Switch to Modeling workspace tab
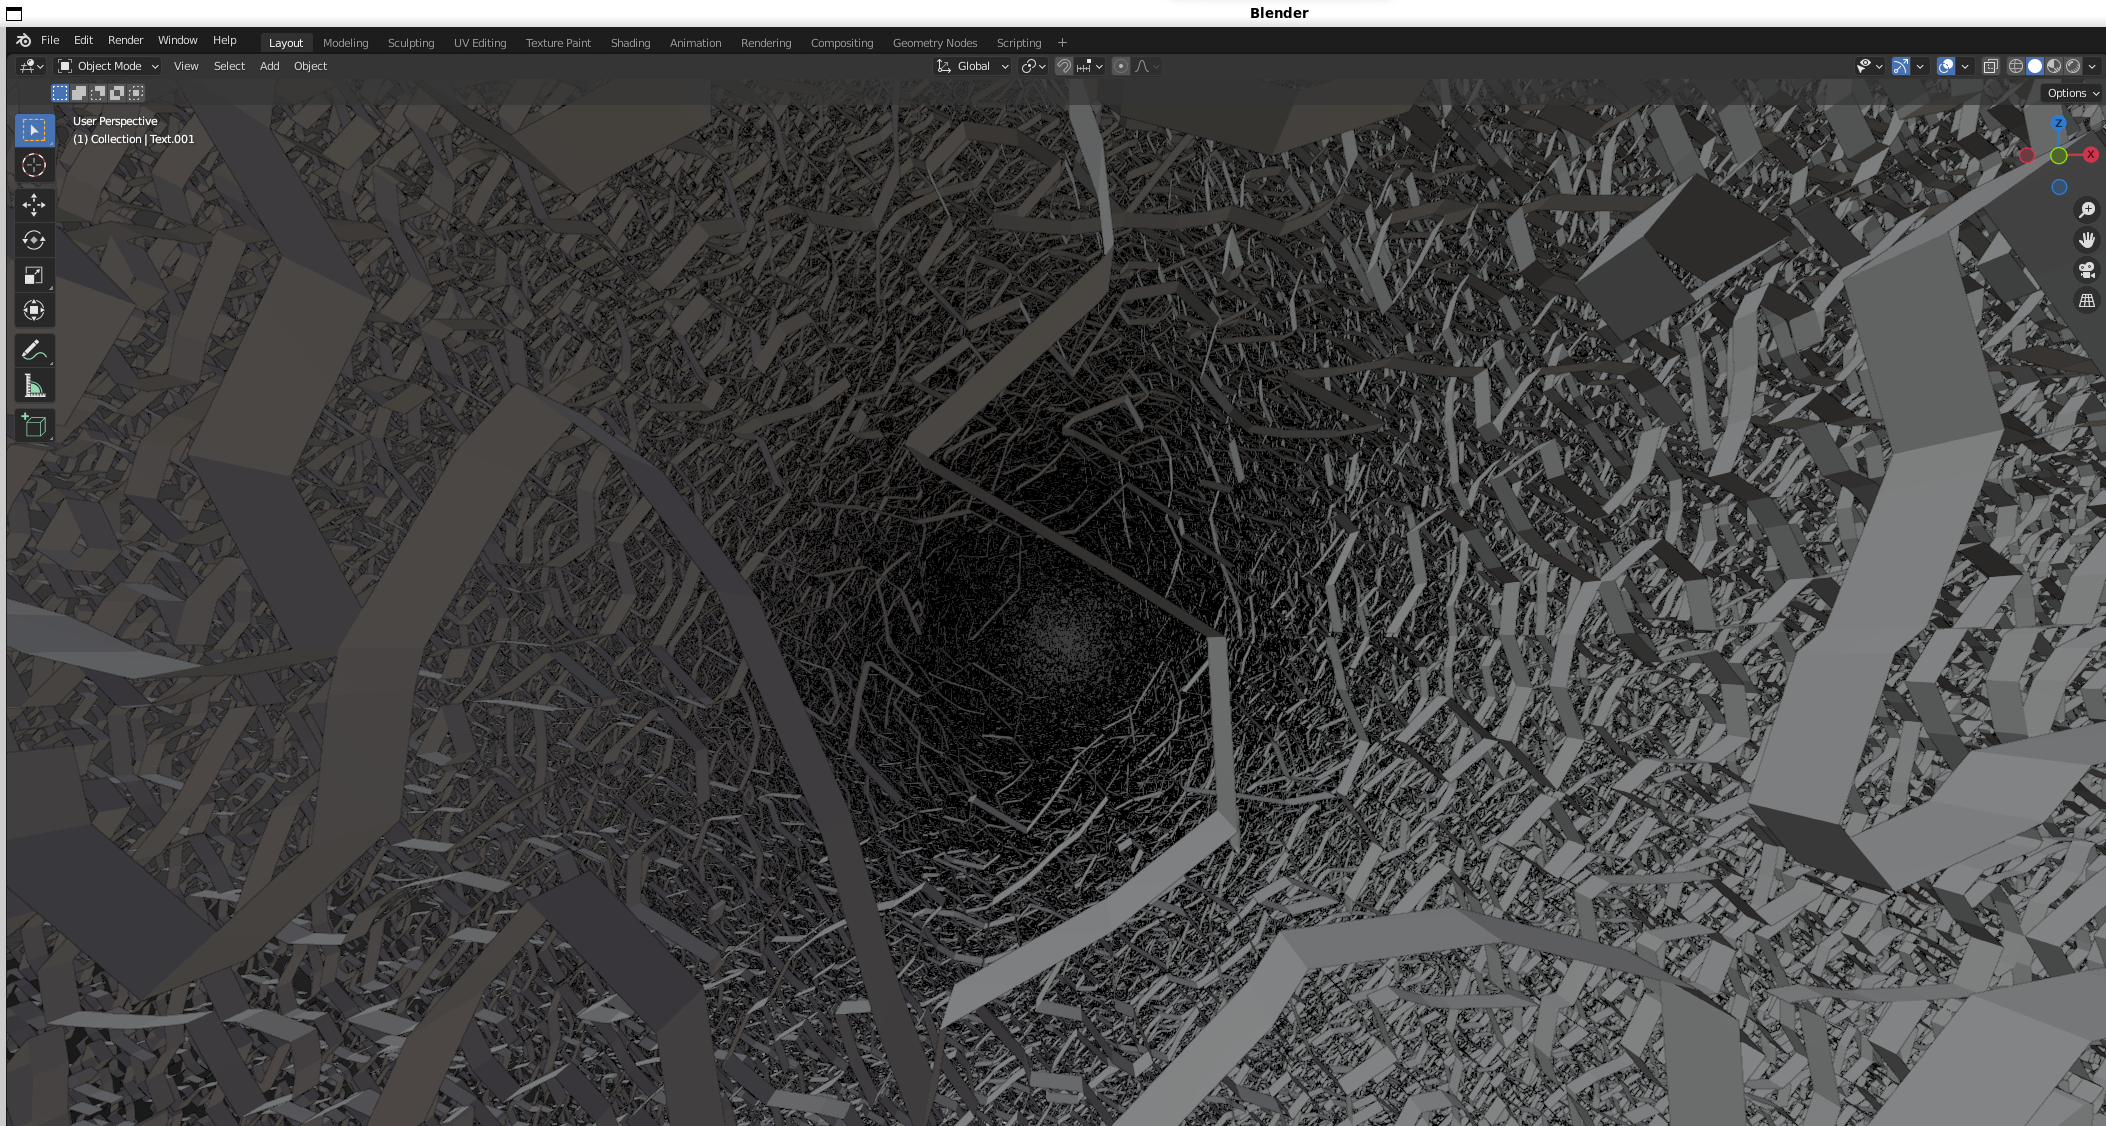The height and width of the screenshot is (1126, 2106). pyautogui.click(x=344, y=42)
